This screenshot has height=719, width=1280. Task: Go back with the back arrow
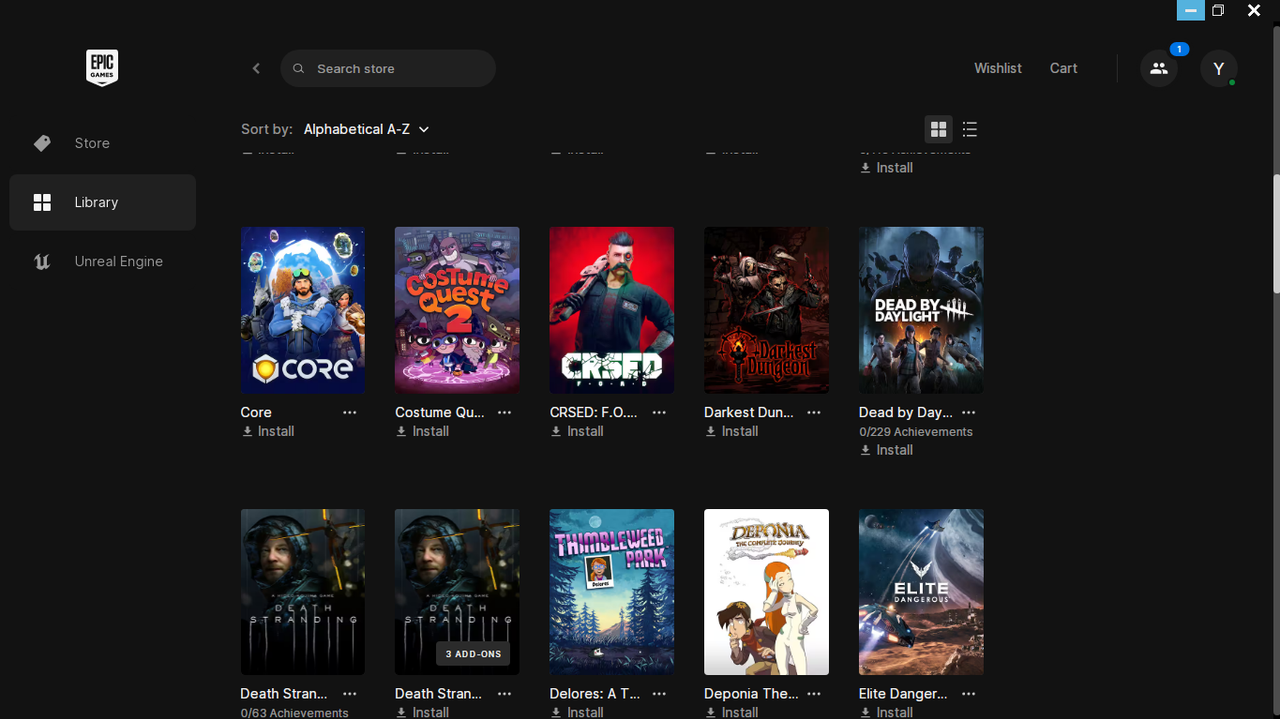(x=256, y=68)
